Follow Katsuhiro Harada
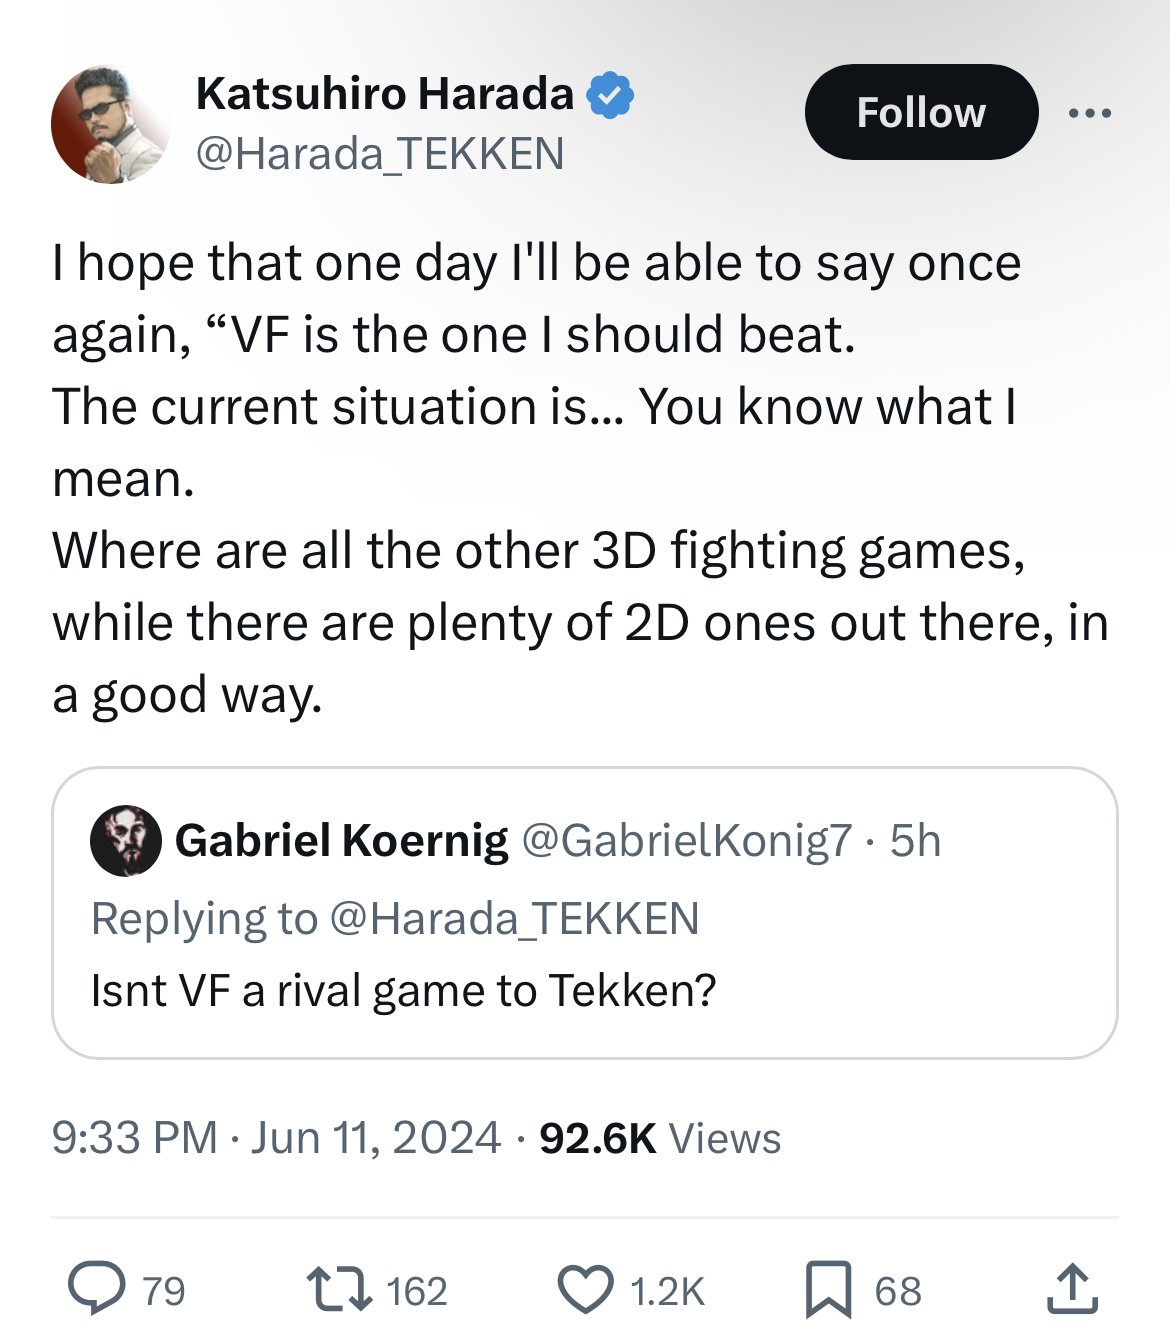This screenshot has height=1336, width=1170. pyautogui.click(x=921, y=113)
